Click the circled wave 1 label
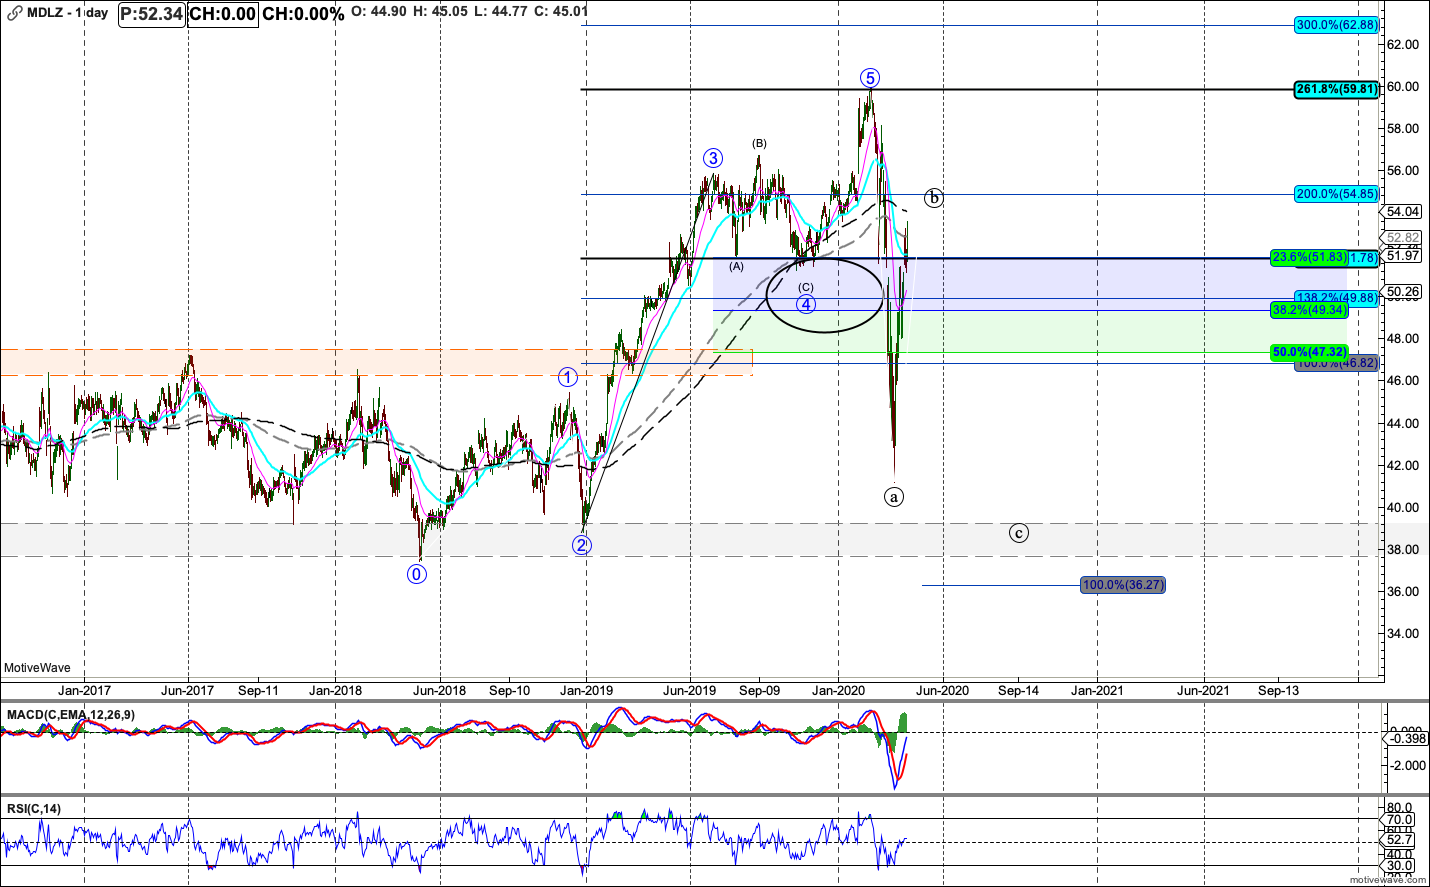 [x=567, y=377]
